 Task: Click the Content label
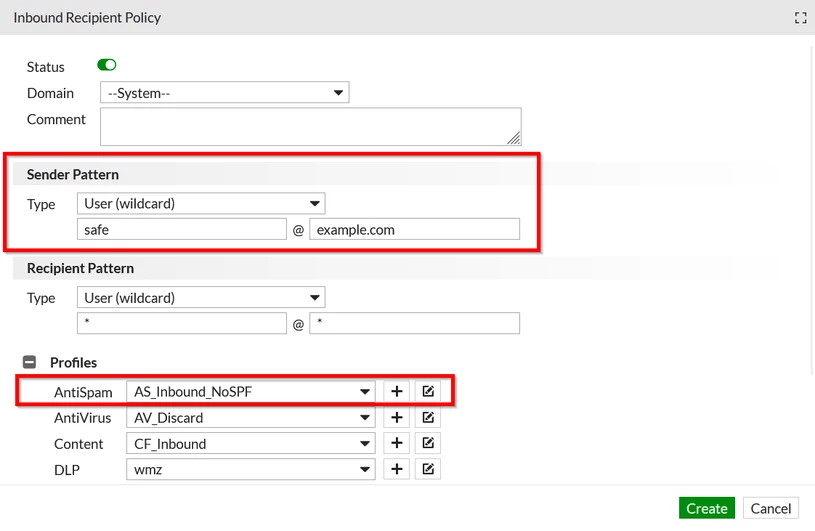tap(78, 444)
